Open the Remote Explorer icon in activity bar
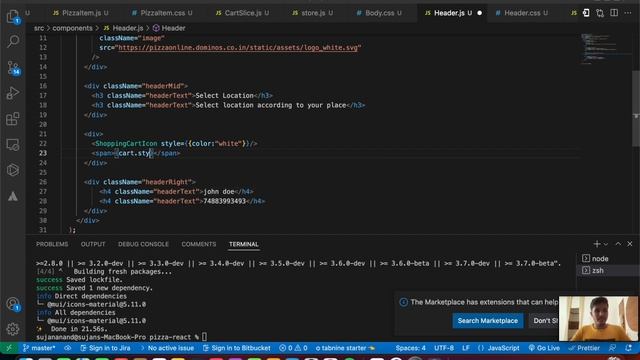Viewport: 640px width, 360px height. pyautogui.click(x=13, y=144)
